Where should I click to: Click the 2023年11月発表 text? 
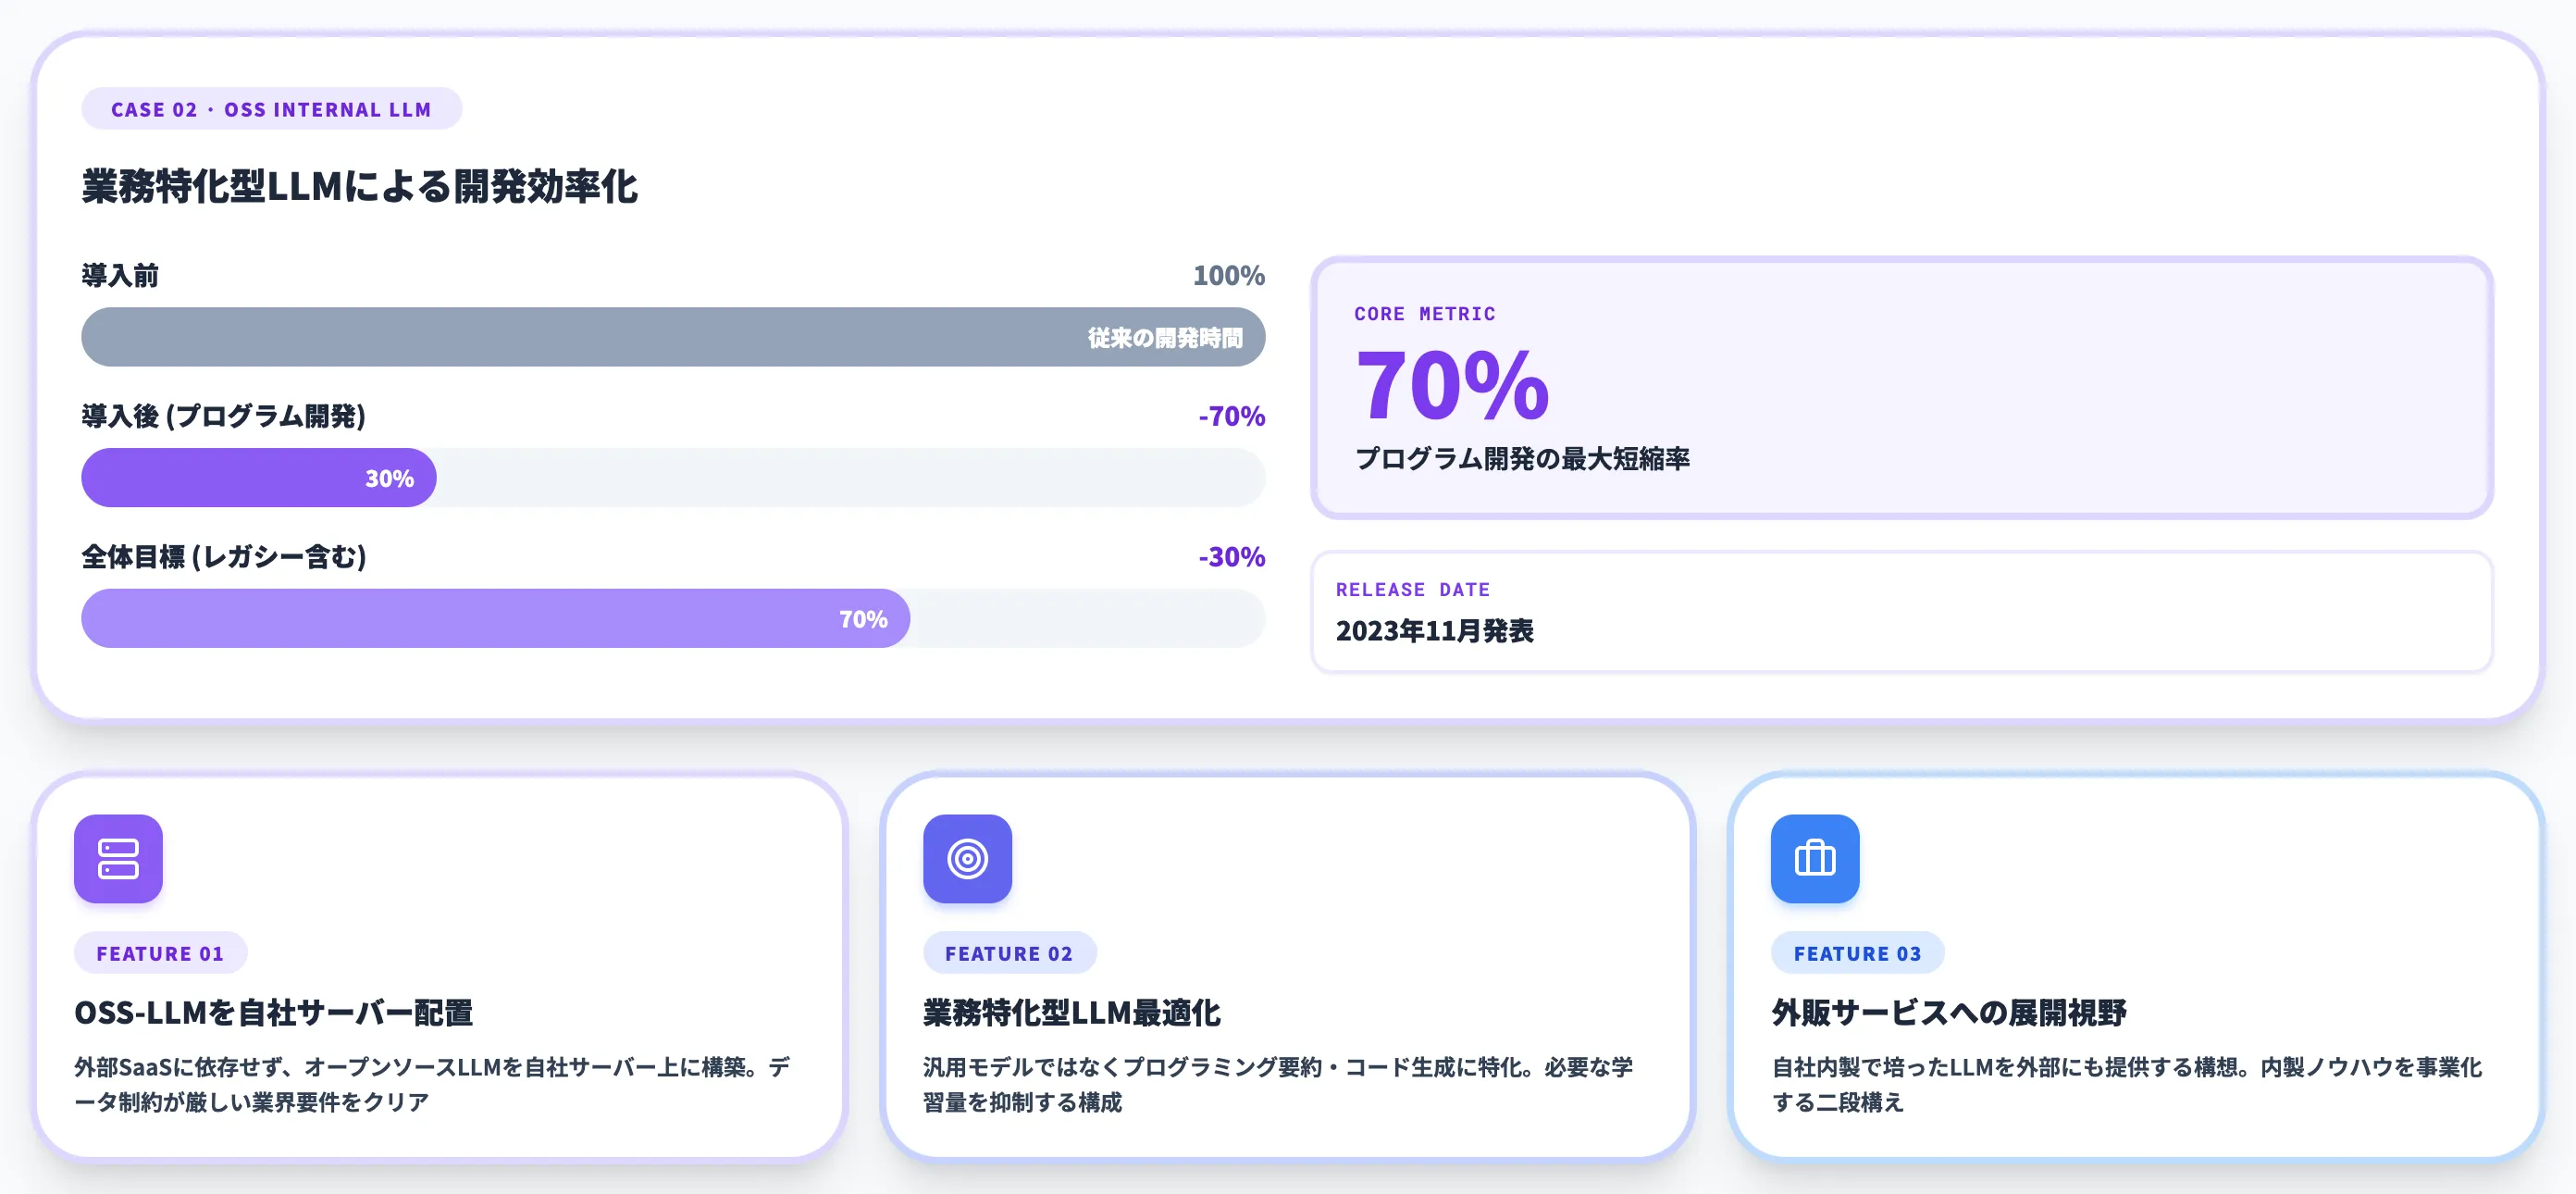coord(1435,631)
